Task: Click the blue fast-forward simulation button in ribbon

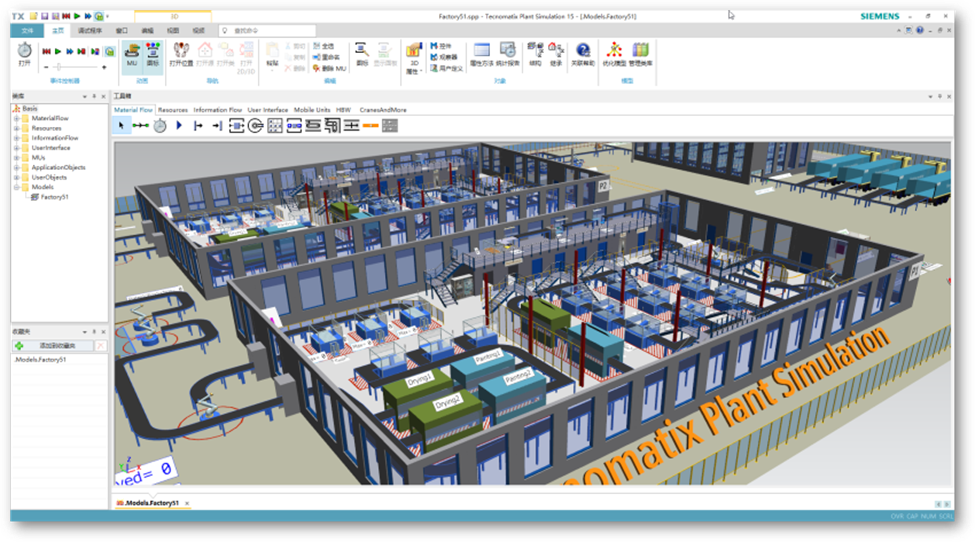Action: [70, 52]
